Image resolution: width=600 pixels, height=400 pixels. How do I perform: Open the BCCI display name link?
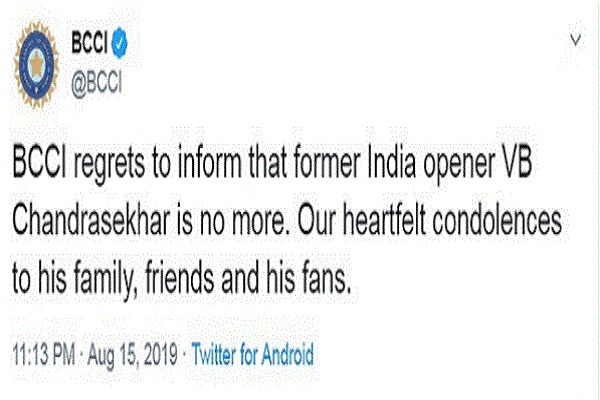click(x=89, y=42)
